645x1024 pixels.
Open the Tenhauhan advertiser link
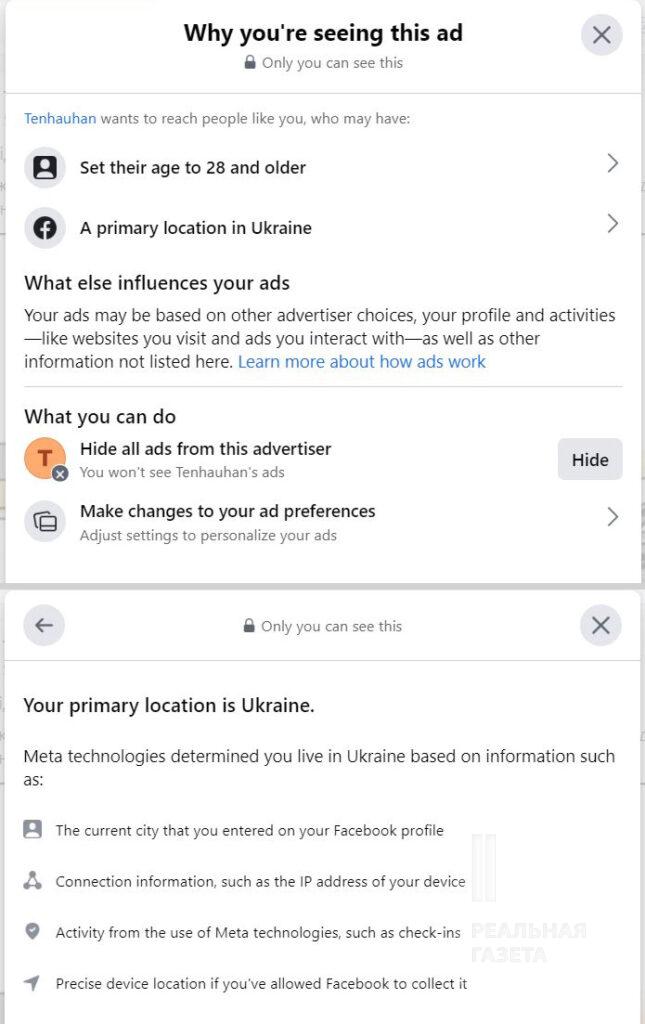[x=60, y=118]
